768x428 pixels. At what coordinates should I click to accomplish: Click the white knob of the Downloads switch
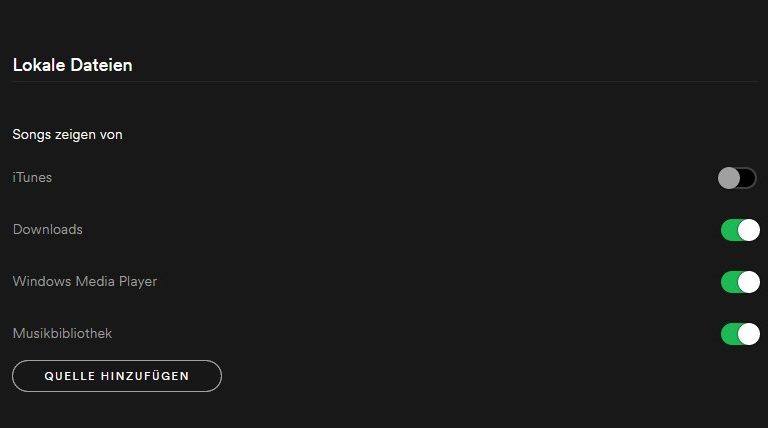[749, 230]
